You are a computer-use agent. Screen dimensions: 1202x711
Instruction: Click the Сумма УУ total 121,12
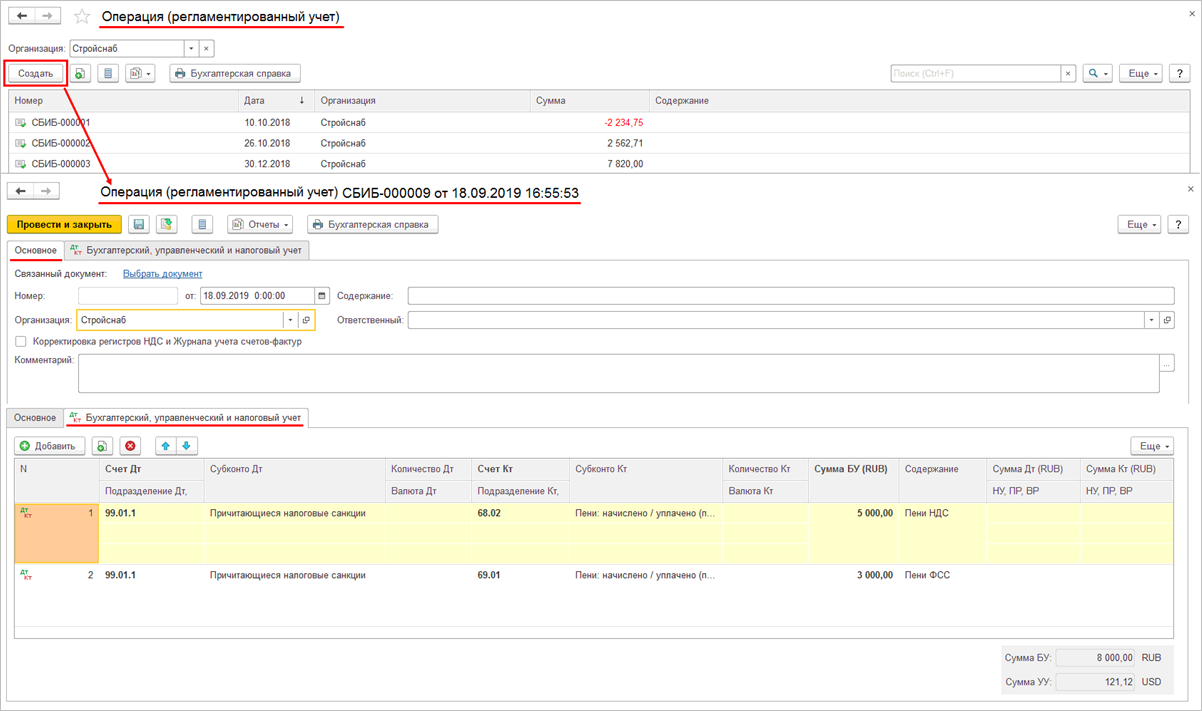(1096, 682)
